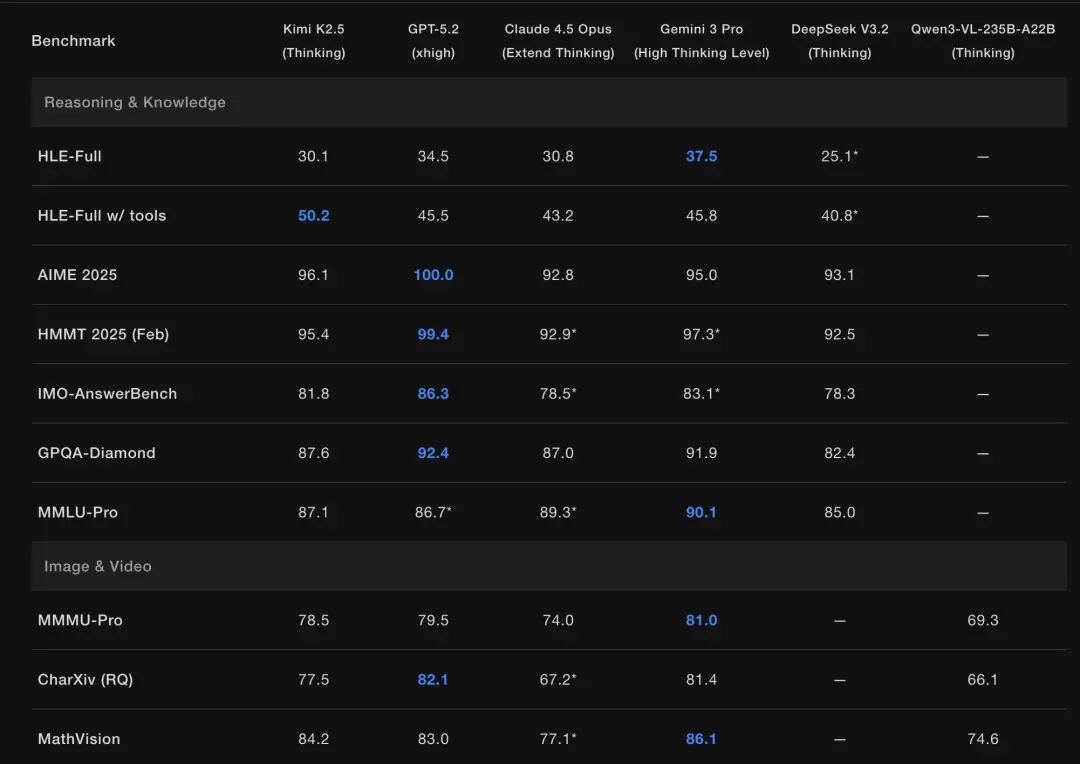Image resolution: width=1080 pixels, height=764 pixels.
Task: Click the Gemini 3 Pro column header
Action: (701, 41)
